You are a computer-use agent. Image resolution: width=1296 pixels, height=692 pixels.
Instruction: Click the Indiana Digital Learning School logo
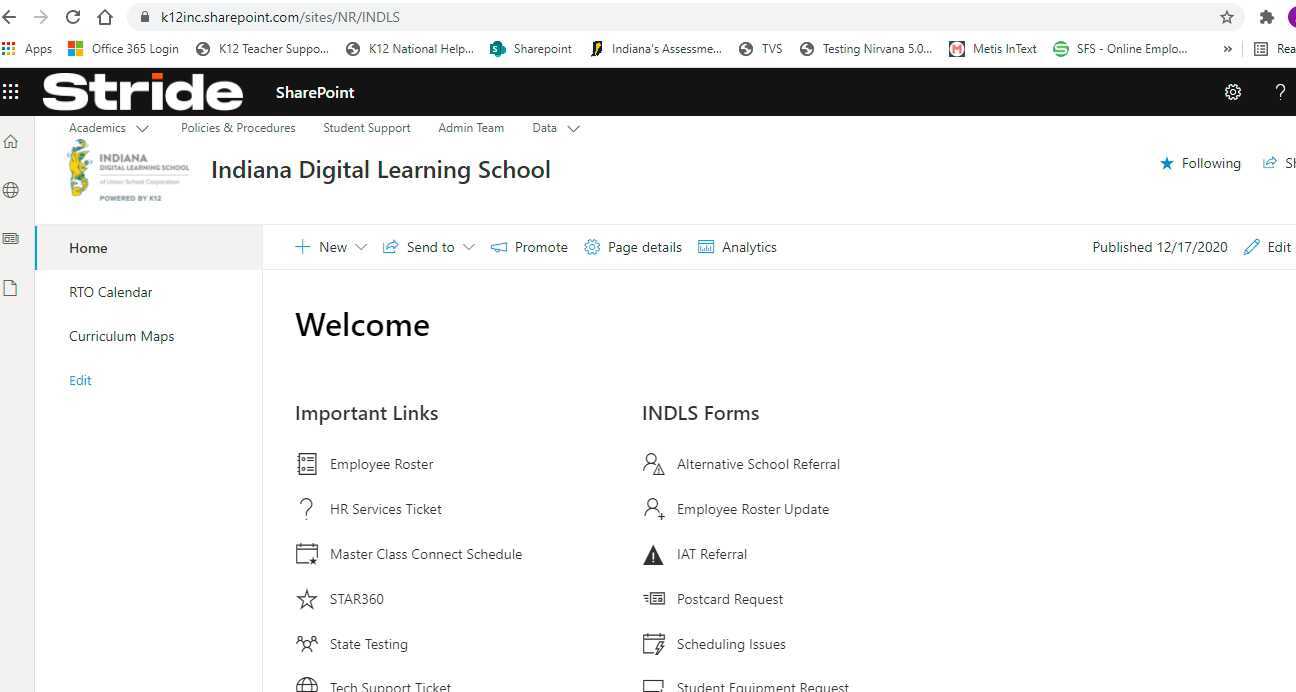(127, 170)
